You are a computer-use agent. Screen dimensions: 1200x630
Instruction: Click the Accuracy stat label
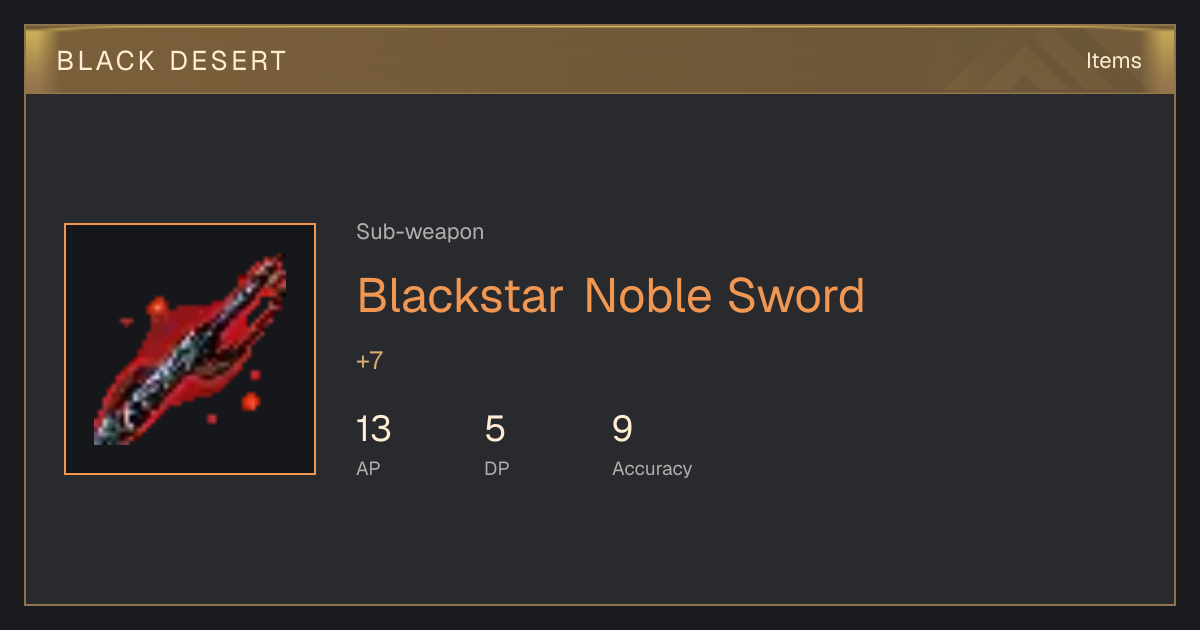(x=652, y=468)
